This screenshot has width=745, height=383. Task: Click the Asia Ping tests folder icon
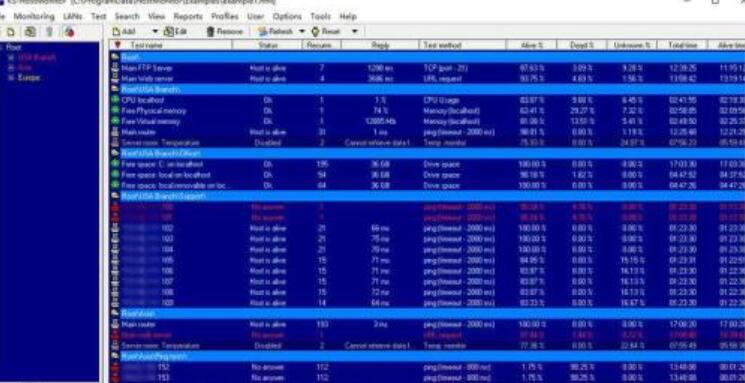tap(115, 356)
